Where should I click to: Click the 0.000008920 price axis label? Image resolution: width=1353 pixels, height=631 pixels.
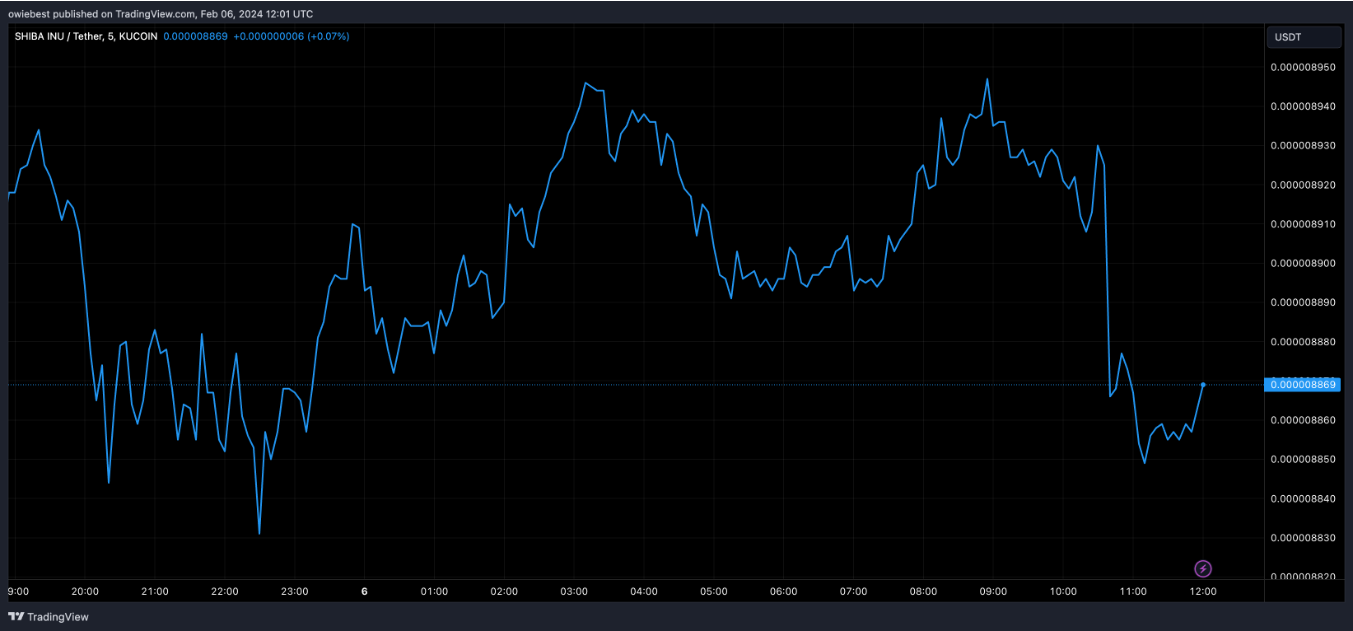1302,185
